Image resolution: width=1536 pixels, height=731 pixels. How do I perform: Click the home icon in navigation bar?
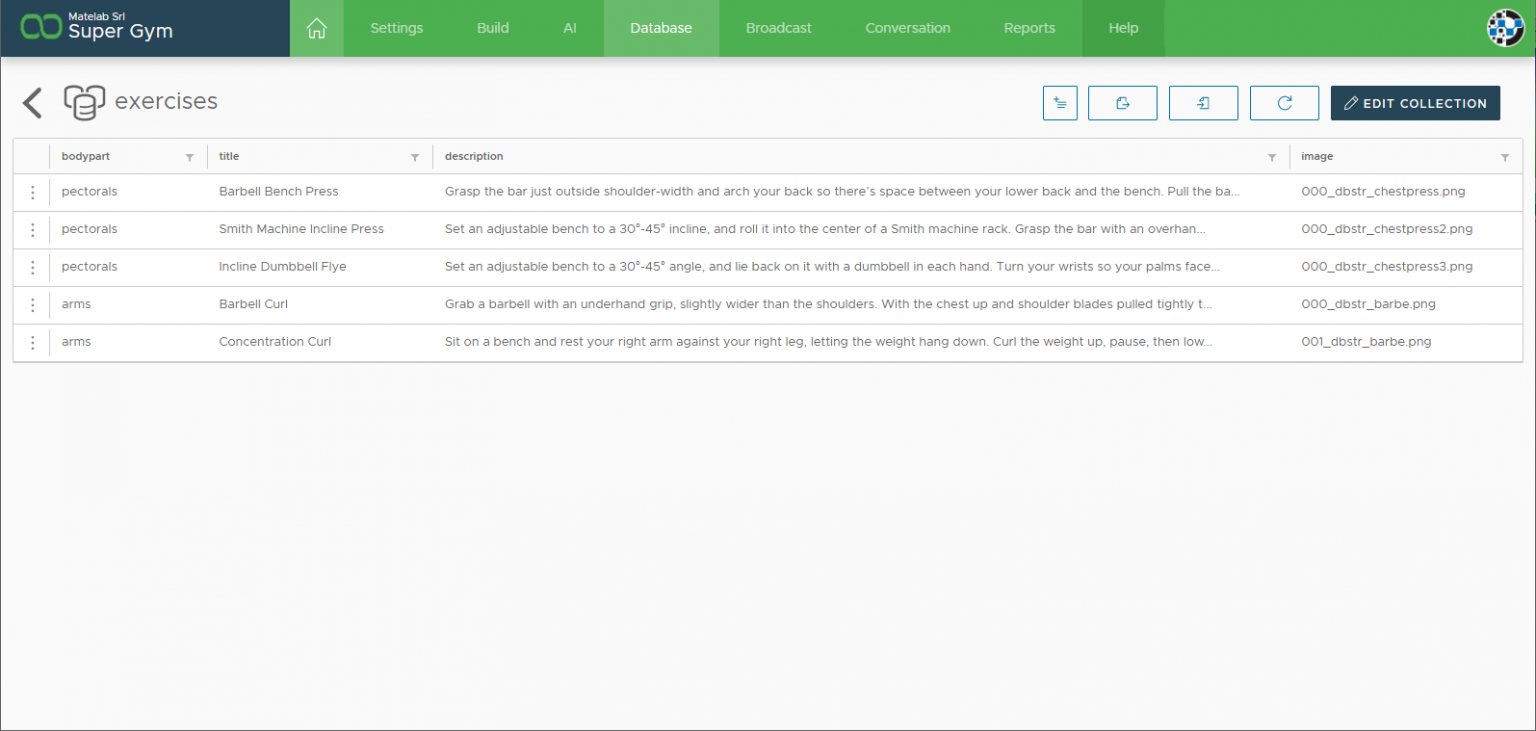(316, 28)
